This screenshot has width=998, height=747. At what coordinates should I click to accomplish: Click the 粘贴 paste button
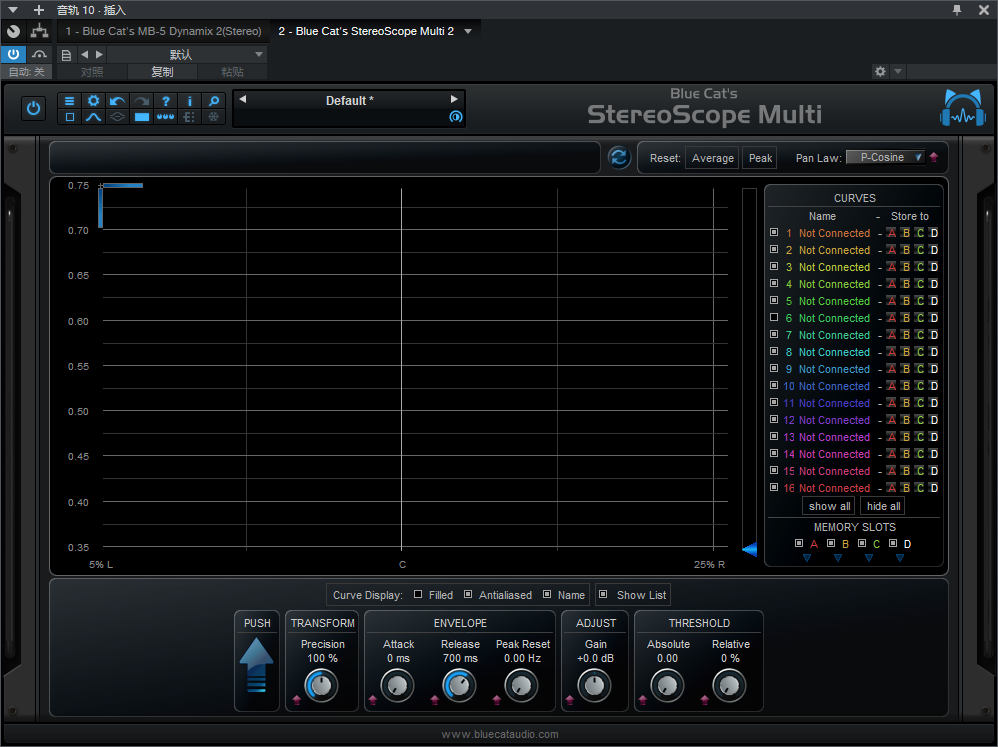232,72
